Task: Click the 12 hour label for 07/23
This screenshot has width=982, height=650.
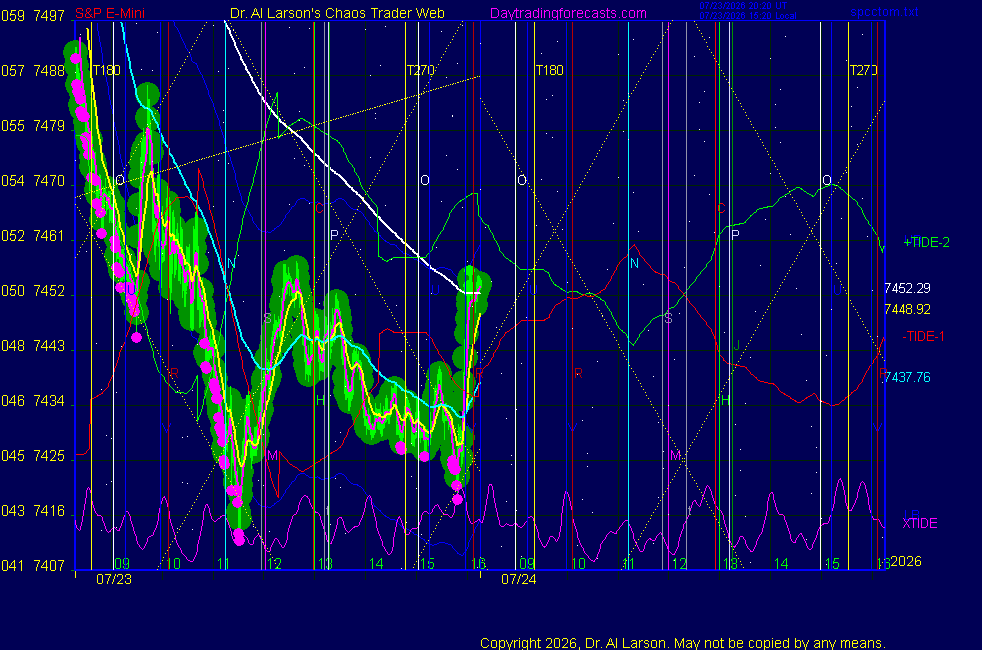Action: coord(274,564)
